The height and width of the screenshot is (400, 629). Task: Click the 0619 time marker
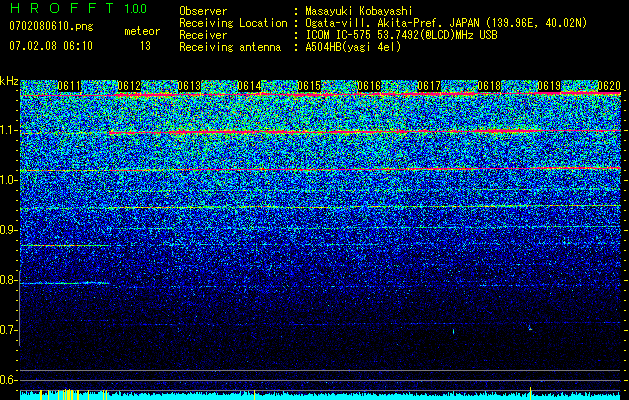549,86
